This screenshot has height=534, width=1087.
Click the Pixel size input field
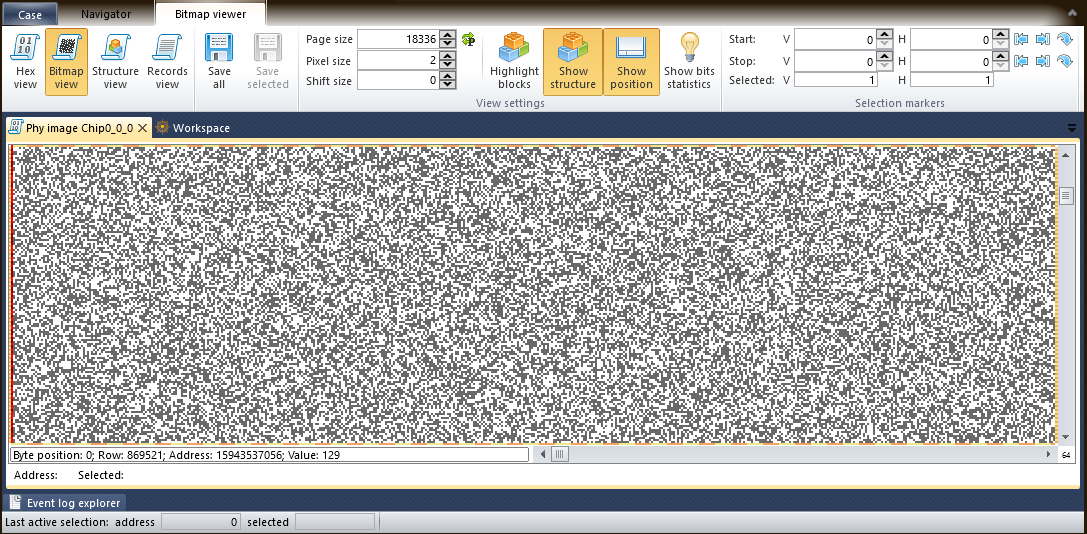point(399,60)
